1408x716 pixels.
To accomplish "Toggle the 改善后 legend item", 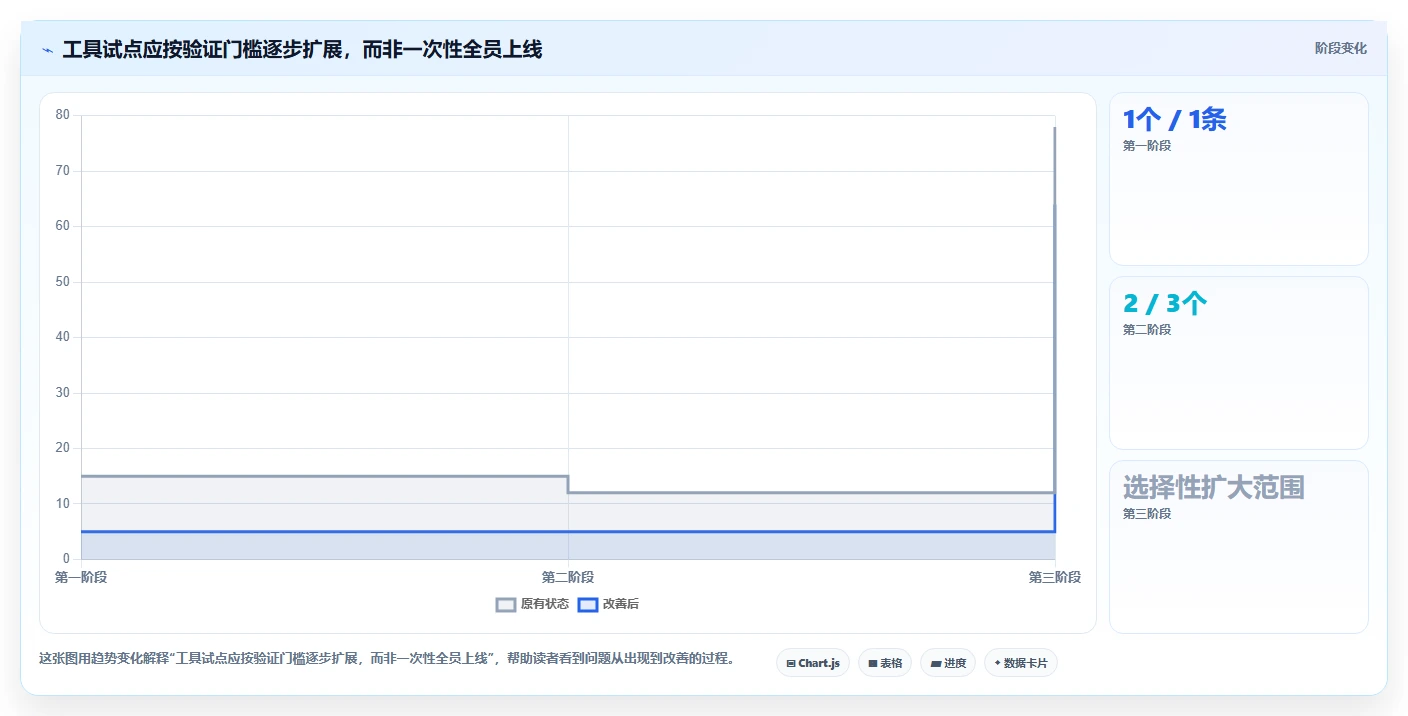I will click(x=609, y=604).
